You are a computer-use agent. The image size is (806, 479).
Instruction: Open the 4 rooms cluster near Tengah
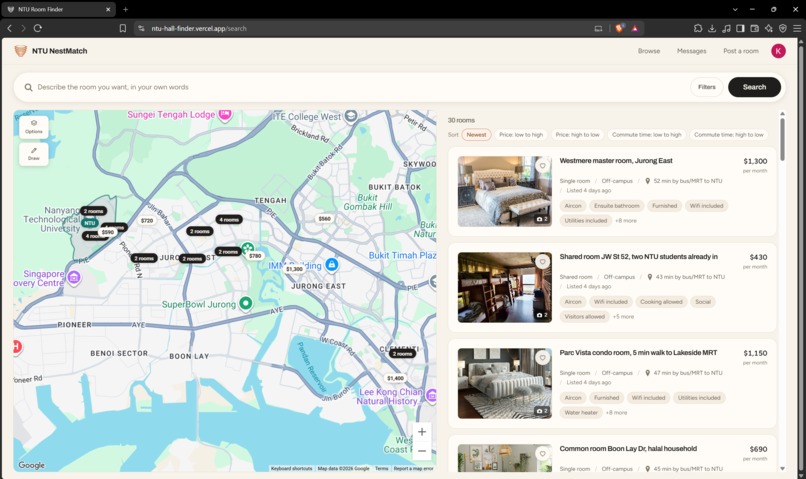pyautogui.click(x=229, y=219)
